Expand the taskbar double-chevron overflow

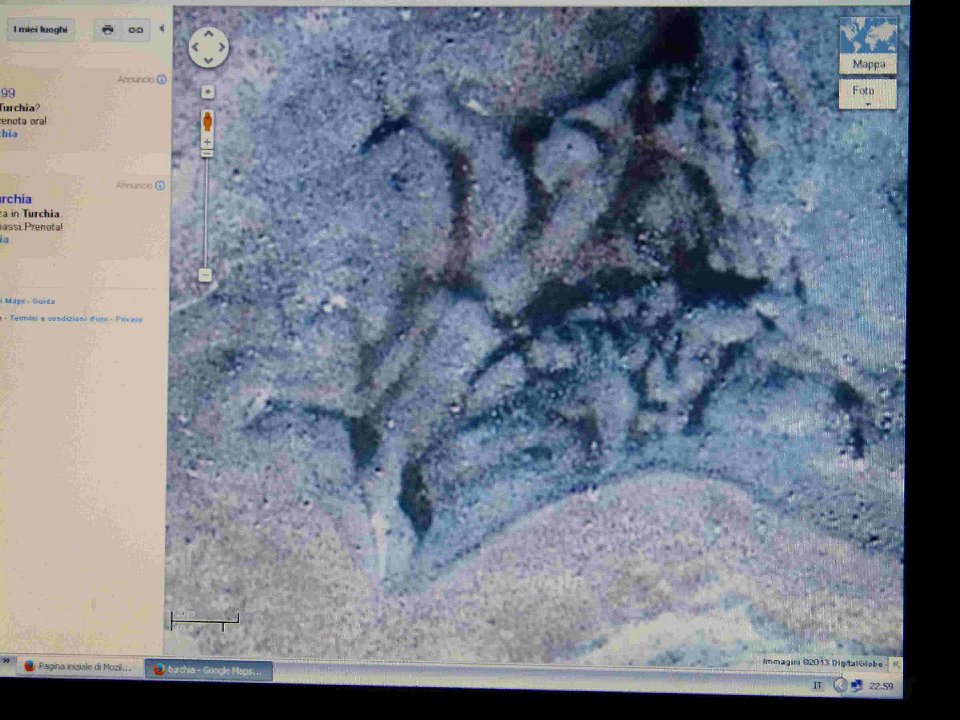(7, 661)
